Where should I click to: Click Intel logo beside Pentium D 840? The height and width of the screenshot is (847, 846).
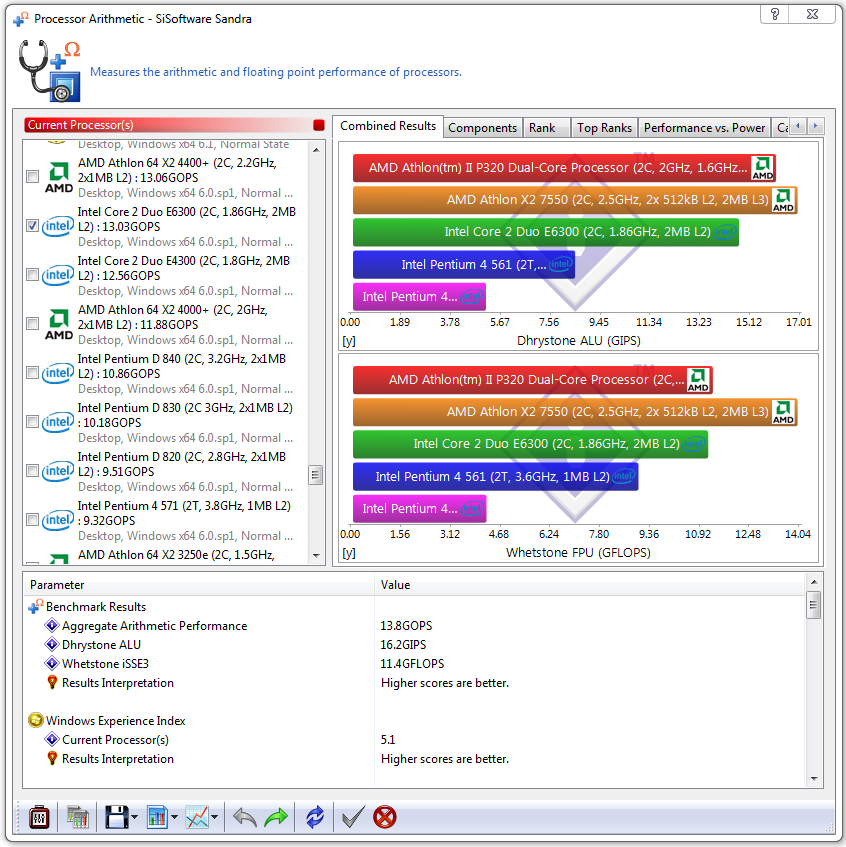tap(58, 373)
